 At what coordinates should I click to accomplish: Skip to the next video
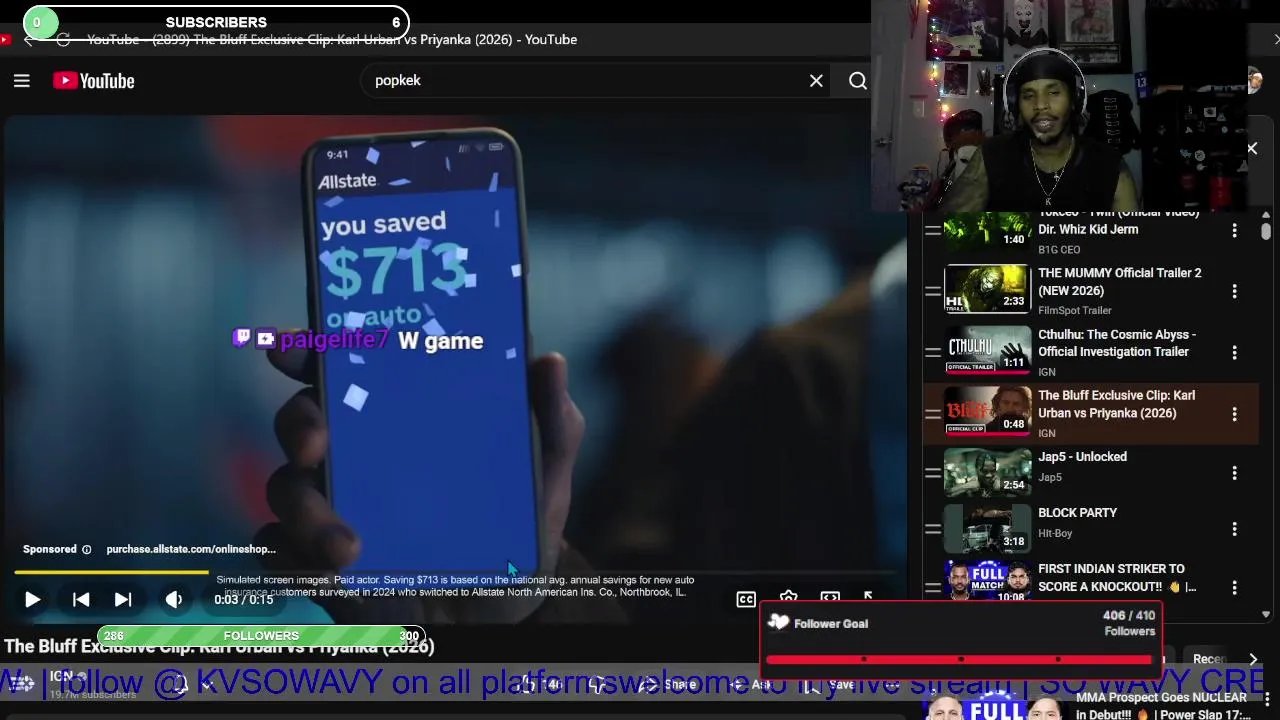point(123,599)
